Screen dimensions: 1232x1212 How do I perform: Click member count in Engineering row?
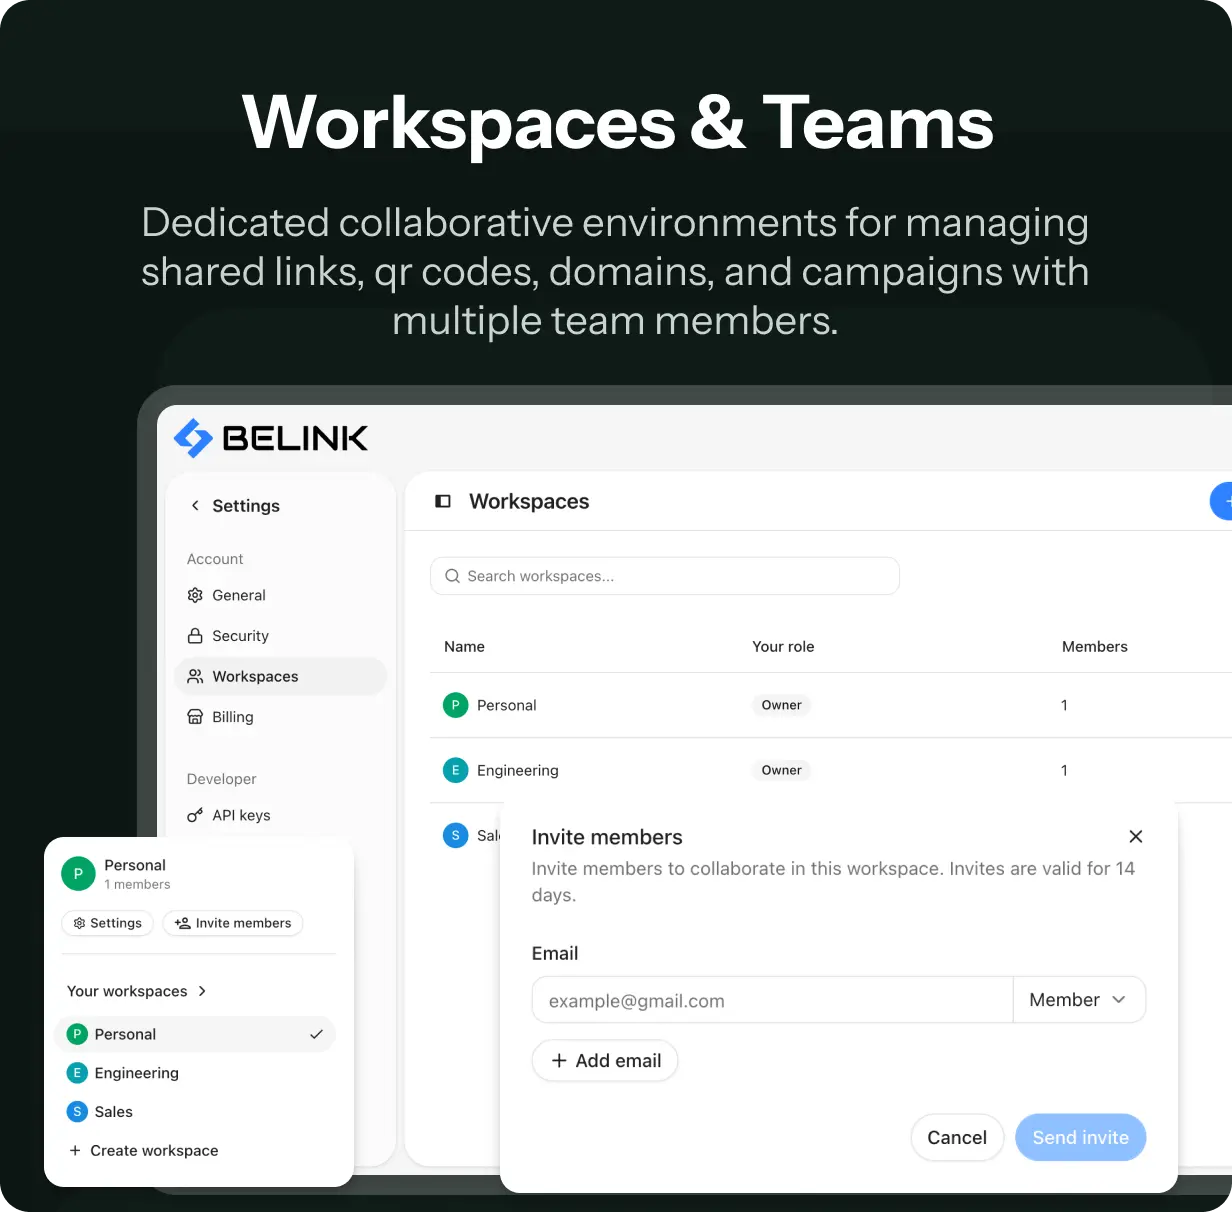pyautogui.click(x=1064, y=770)
